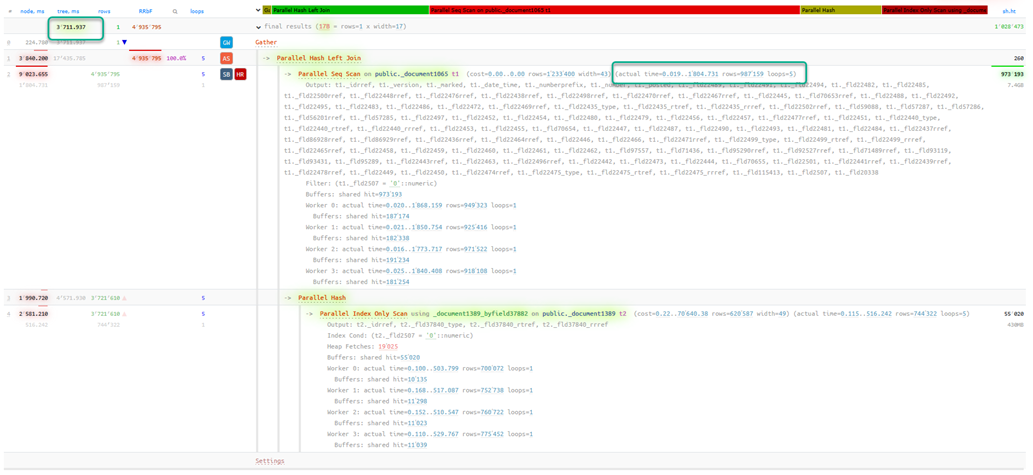Sort by the node, ms column header
This screenshot has height=475, width=1033.
coord(34,11)
